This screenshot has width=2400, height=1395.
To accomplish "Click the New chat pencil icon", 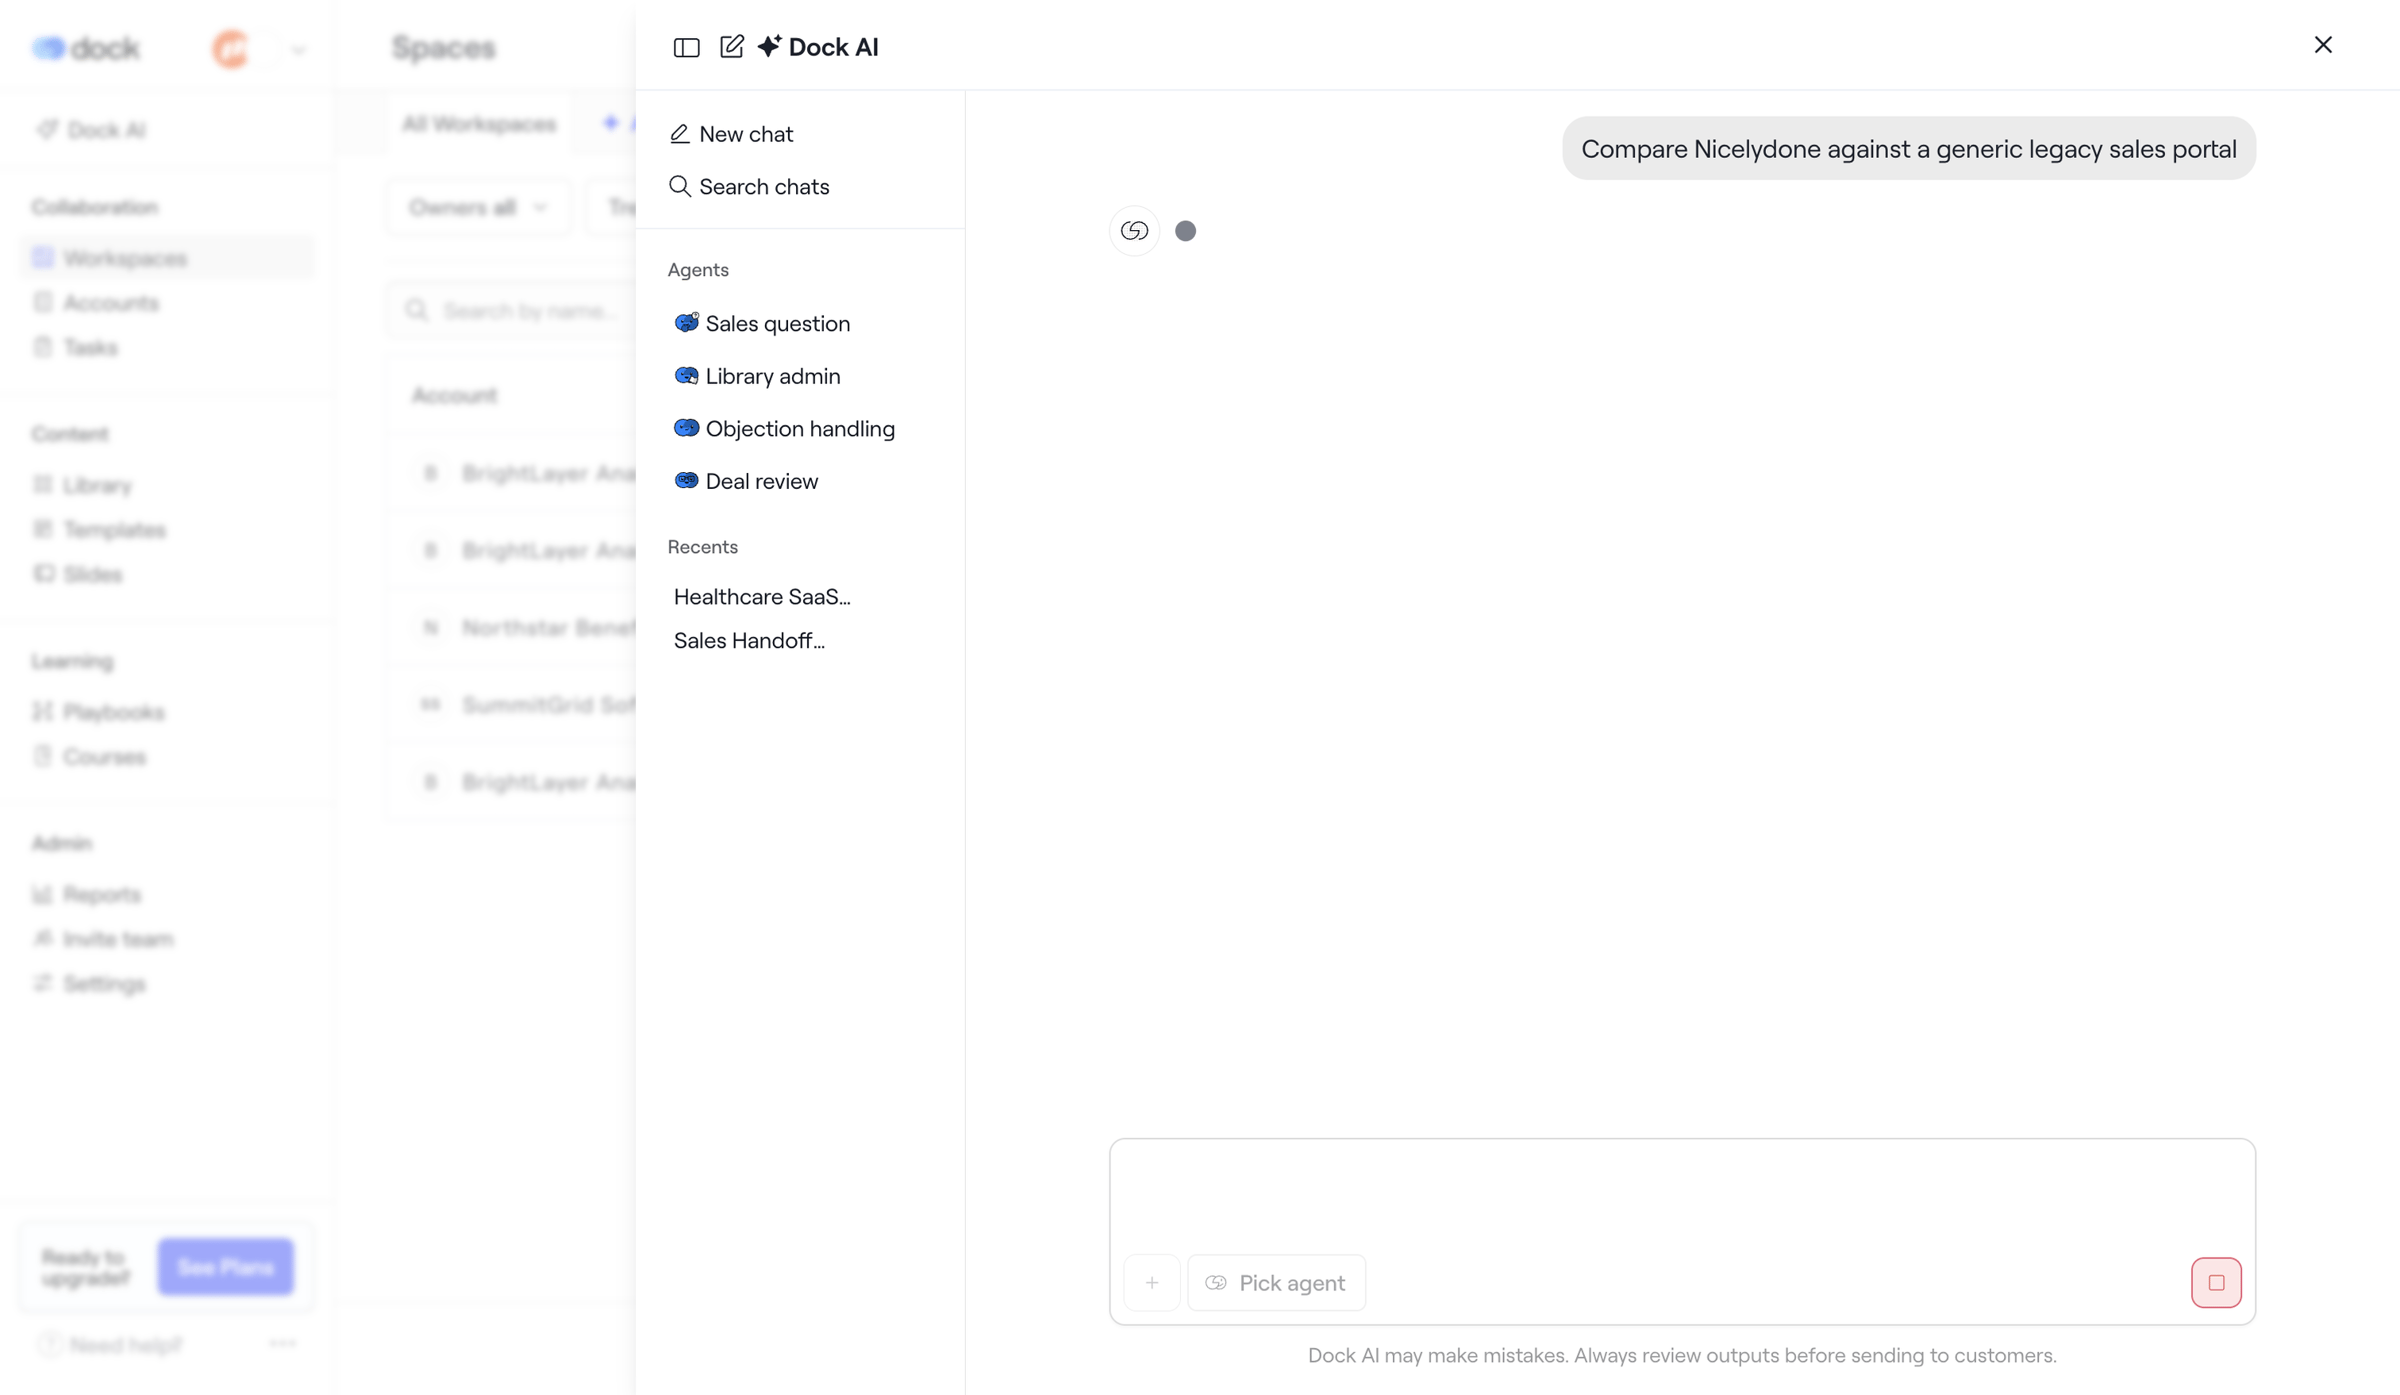I will click(x=680, y=134).
